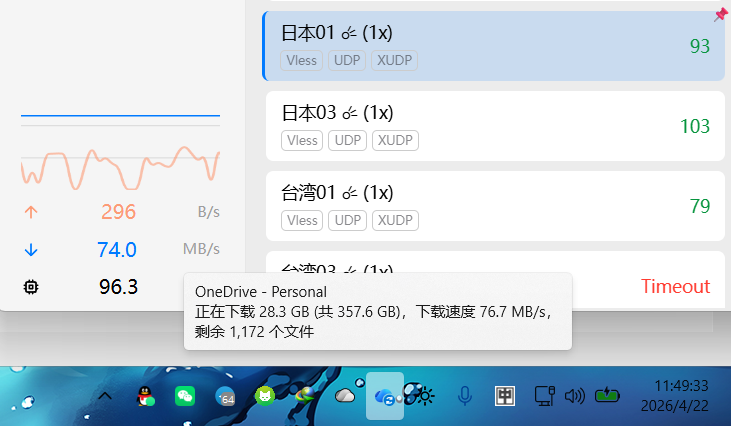
Task: Click the orange traffic graph
Action: (x=120, y=168)
